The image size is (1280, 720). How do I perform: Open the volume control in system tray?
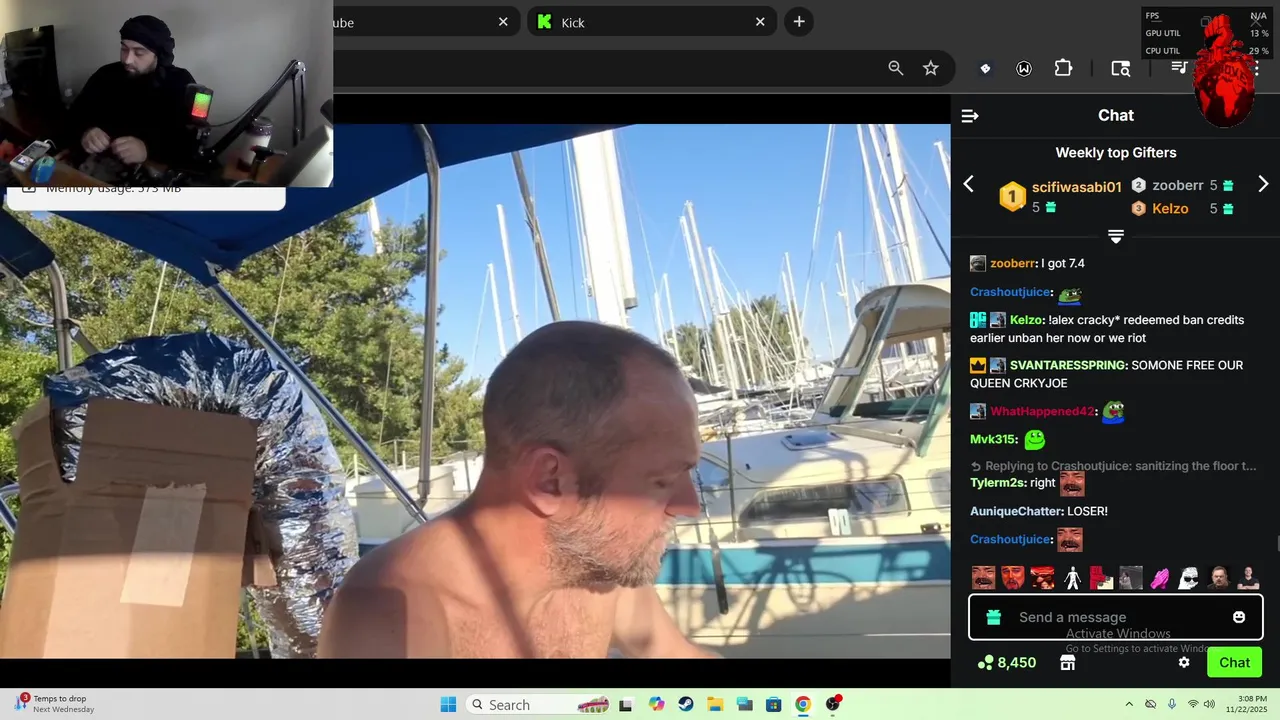click(1209, 704)
